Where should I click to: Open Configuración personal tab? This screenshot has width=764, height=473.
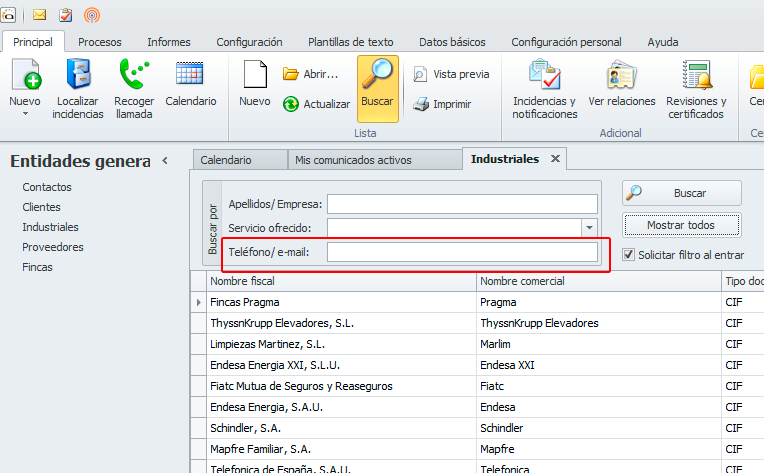coord(566,42)
